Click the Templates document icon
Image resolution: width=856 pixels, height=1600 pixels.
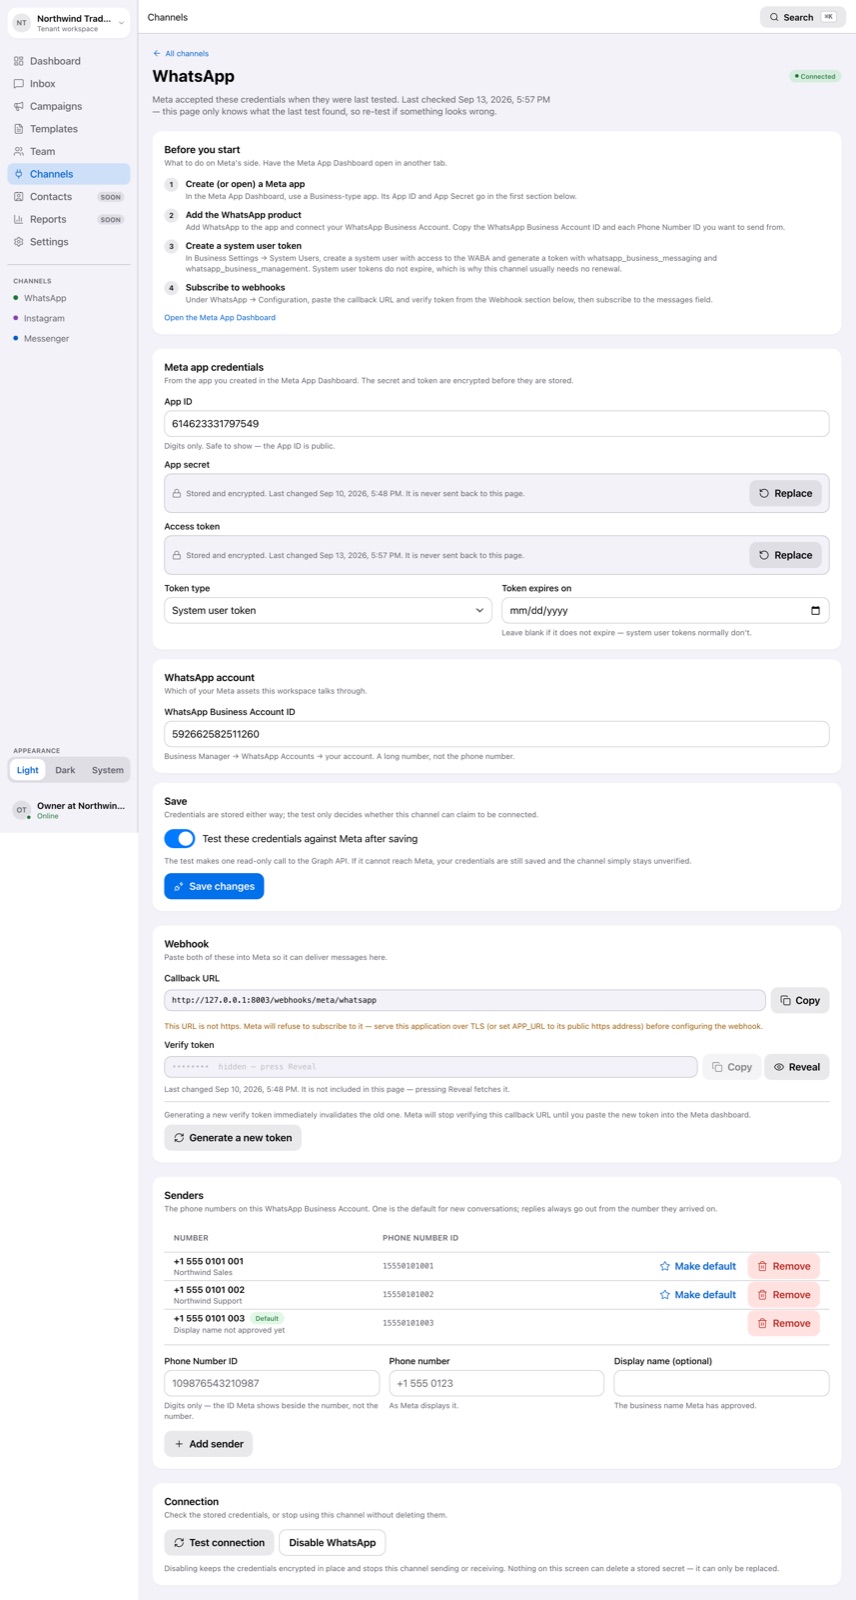(19, 129)
